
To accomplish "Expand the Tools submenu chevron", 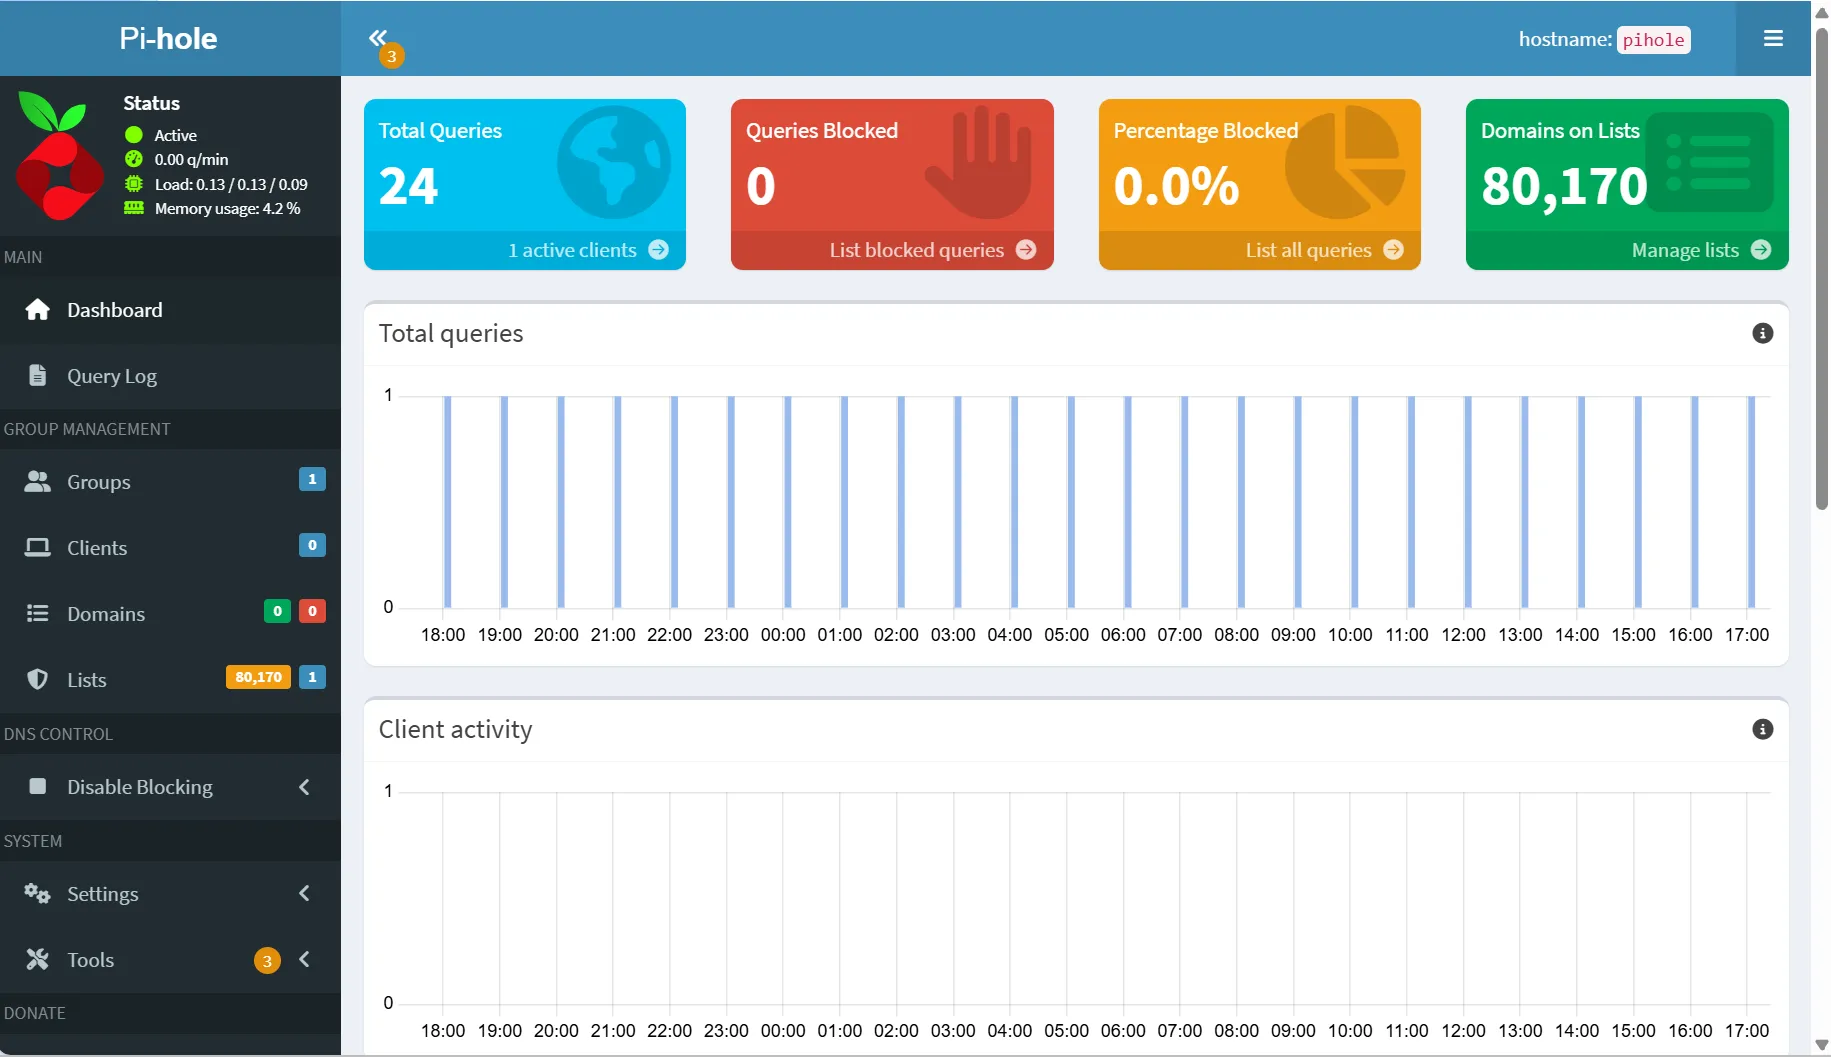I will (304, 959).
